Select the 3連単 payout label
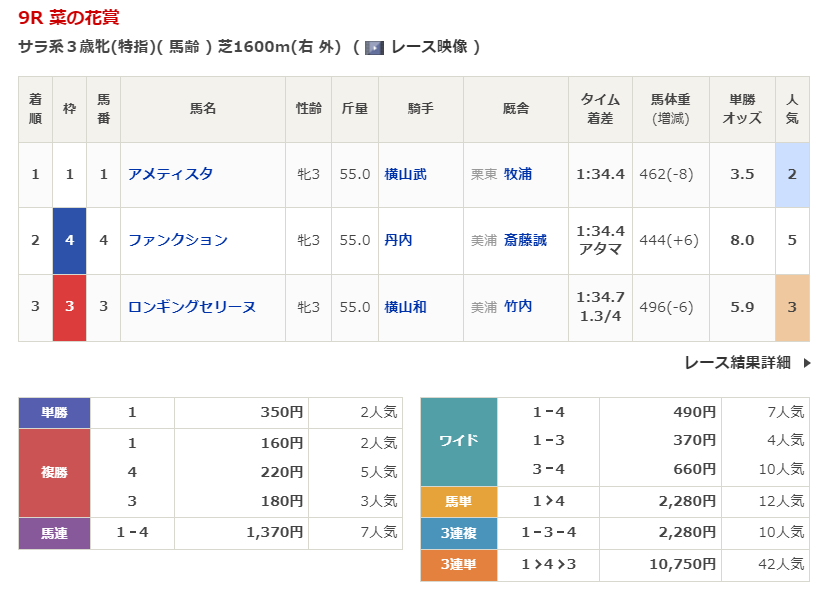827x590 pixels. click(x=458, y=565)
